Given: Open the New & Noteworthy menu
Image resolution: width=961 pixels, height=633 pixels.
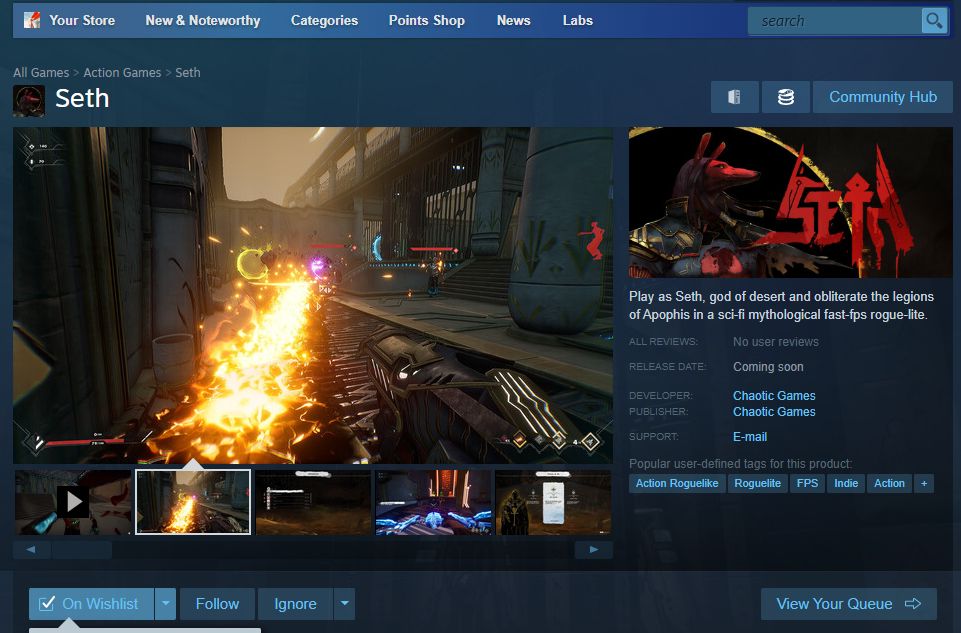Looking at the screenshot, I should coord(203,20).
